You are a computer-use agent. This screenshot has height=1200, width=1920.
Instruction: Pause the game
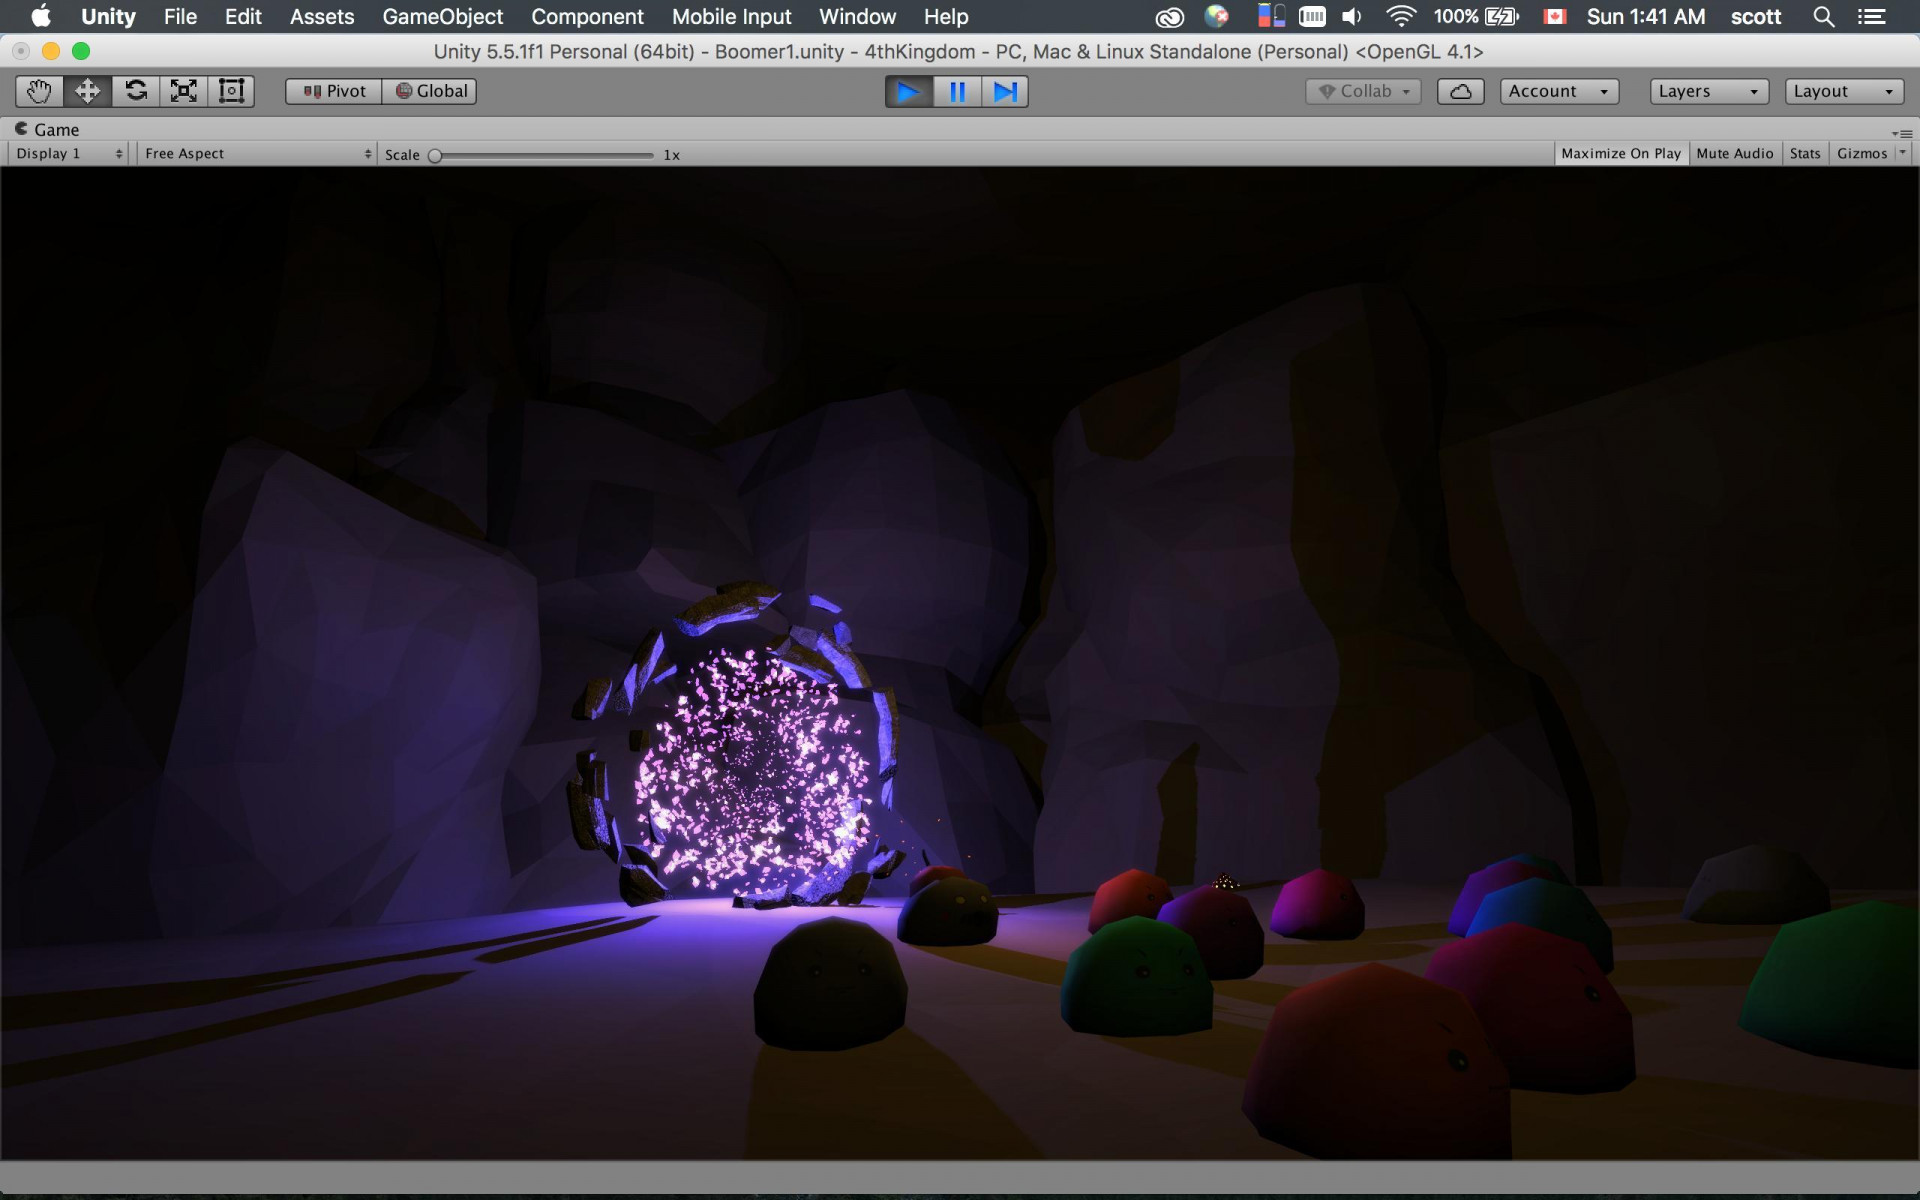click(957, 92)
